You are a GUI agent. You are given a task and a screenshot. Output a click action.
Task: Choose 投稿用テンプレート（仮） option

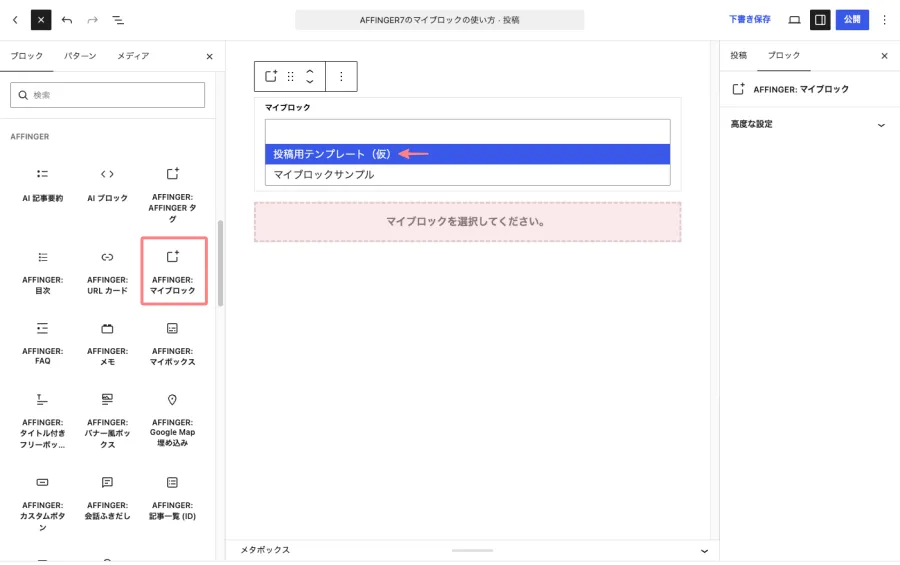[468, 154]
